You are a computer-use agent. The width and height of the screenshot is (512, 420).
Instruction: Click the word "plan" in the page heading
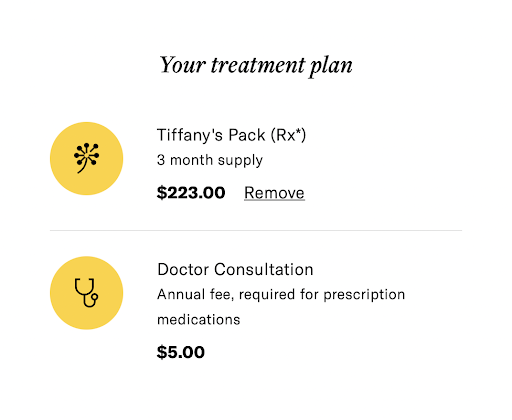click(x=331, y=66)
